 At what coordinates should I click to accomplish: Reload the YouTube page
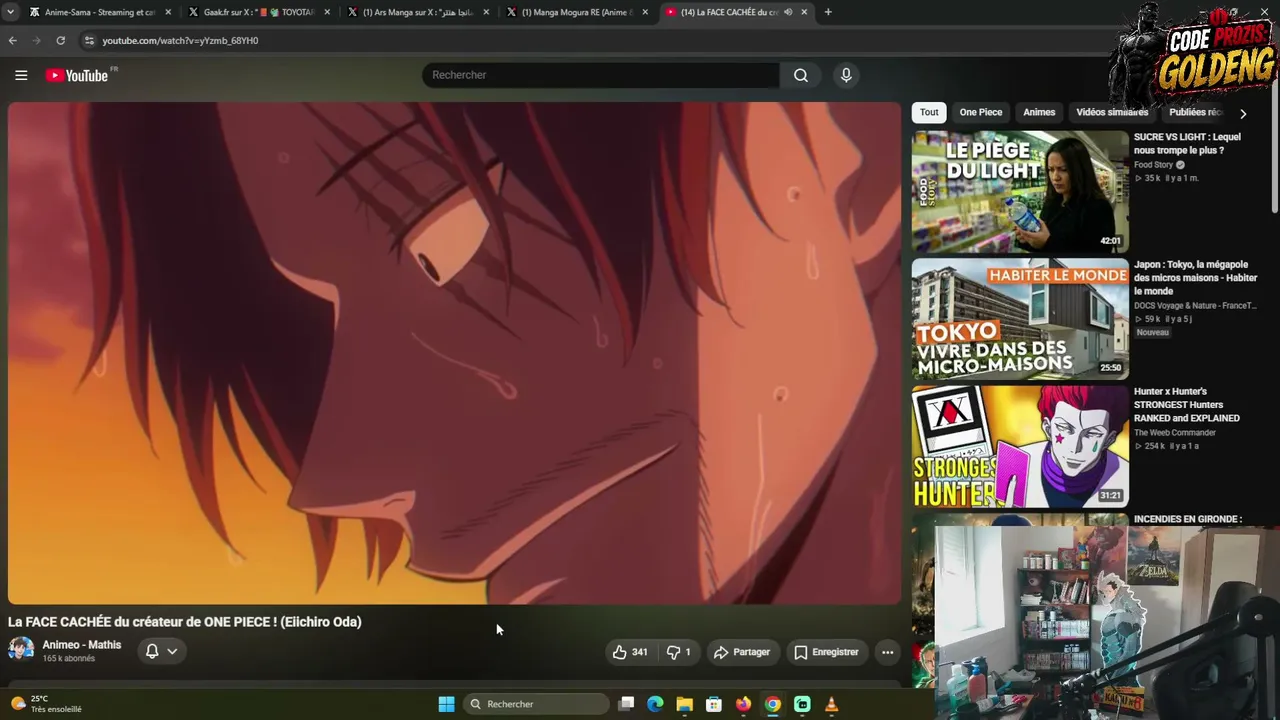click(x=61, y=40)
